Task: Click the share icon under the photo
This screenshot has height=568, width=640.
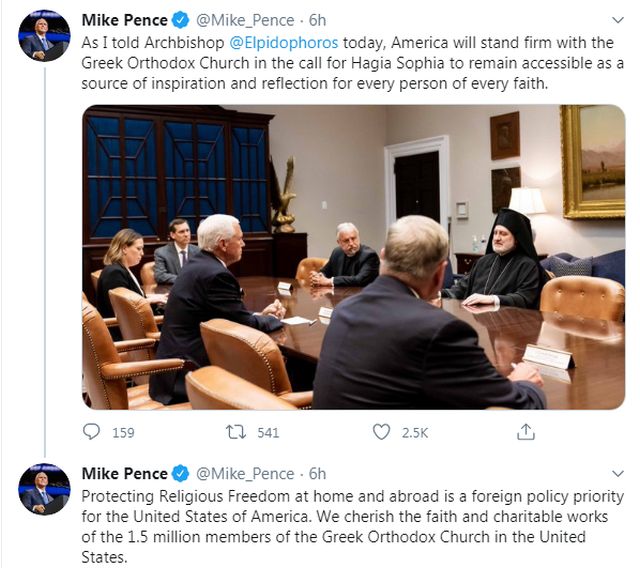Action: (x=525, y=432)
